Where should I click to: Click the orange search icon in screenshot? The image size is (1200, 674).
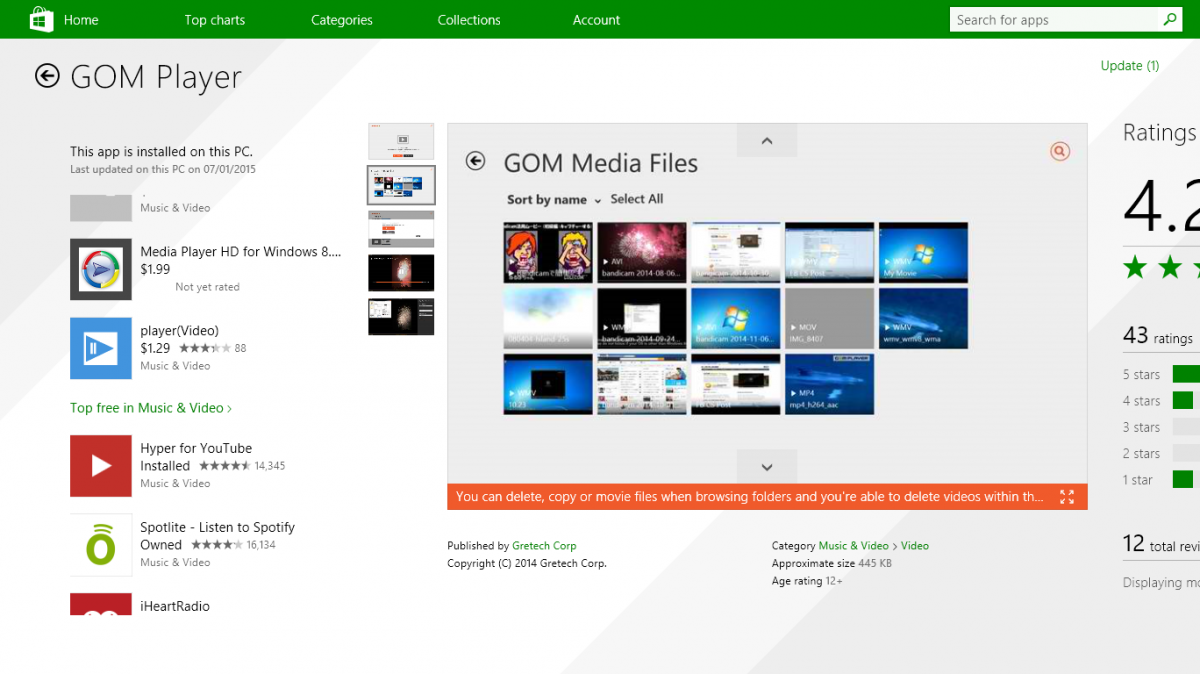1060,151
